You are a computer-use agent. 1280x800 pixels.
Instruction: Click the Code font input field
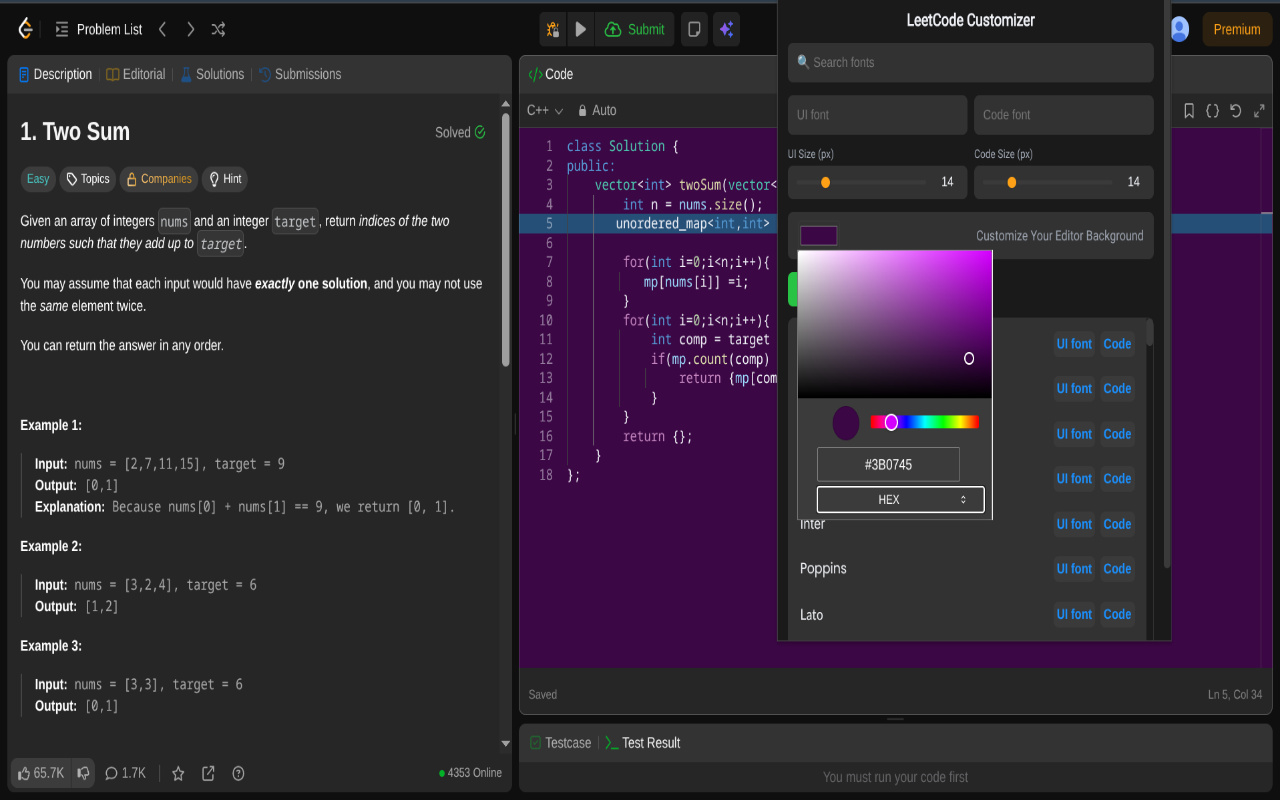1064,115
